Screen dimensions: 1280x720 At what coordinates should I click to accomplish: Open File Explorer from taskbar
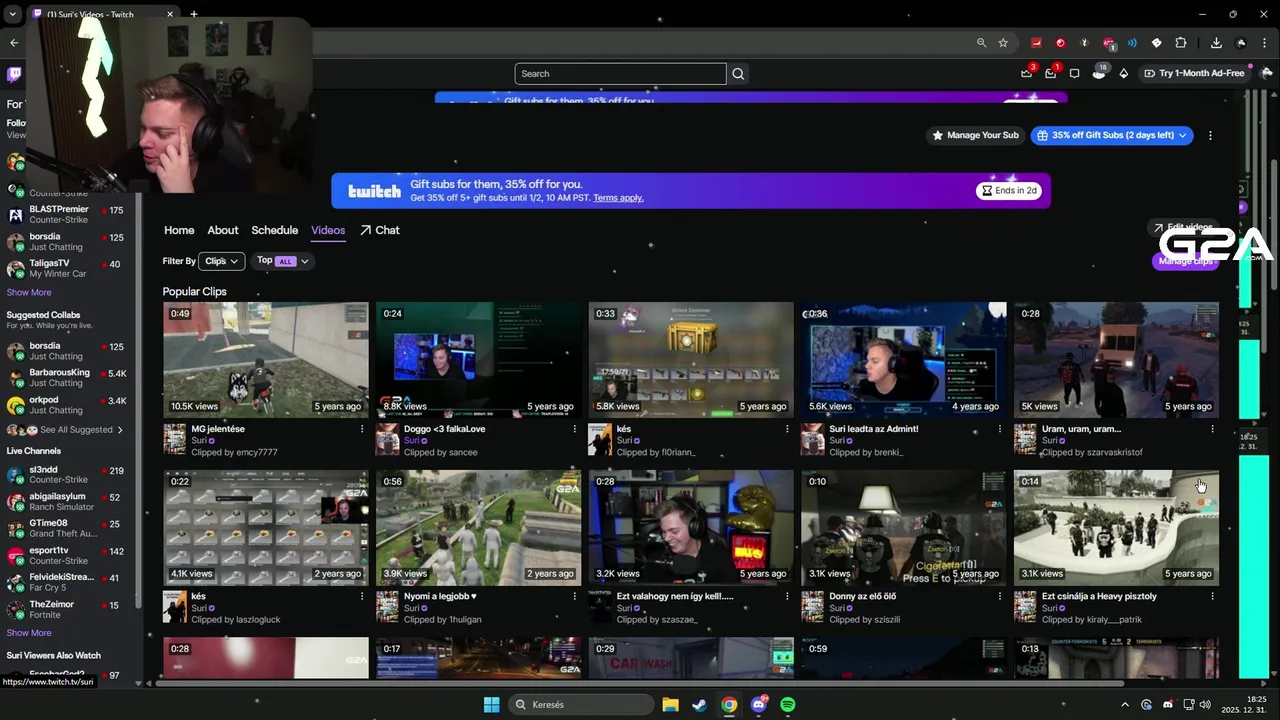click(670, 705)
